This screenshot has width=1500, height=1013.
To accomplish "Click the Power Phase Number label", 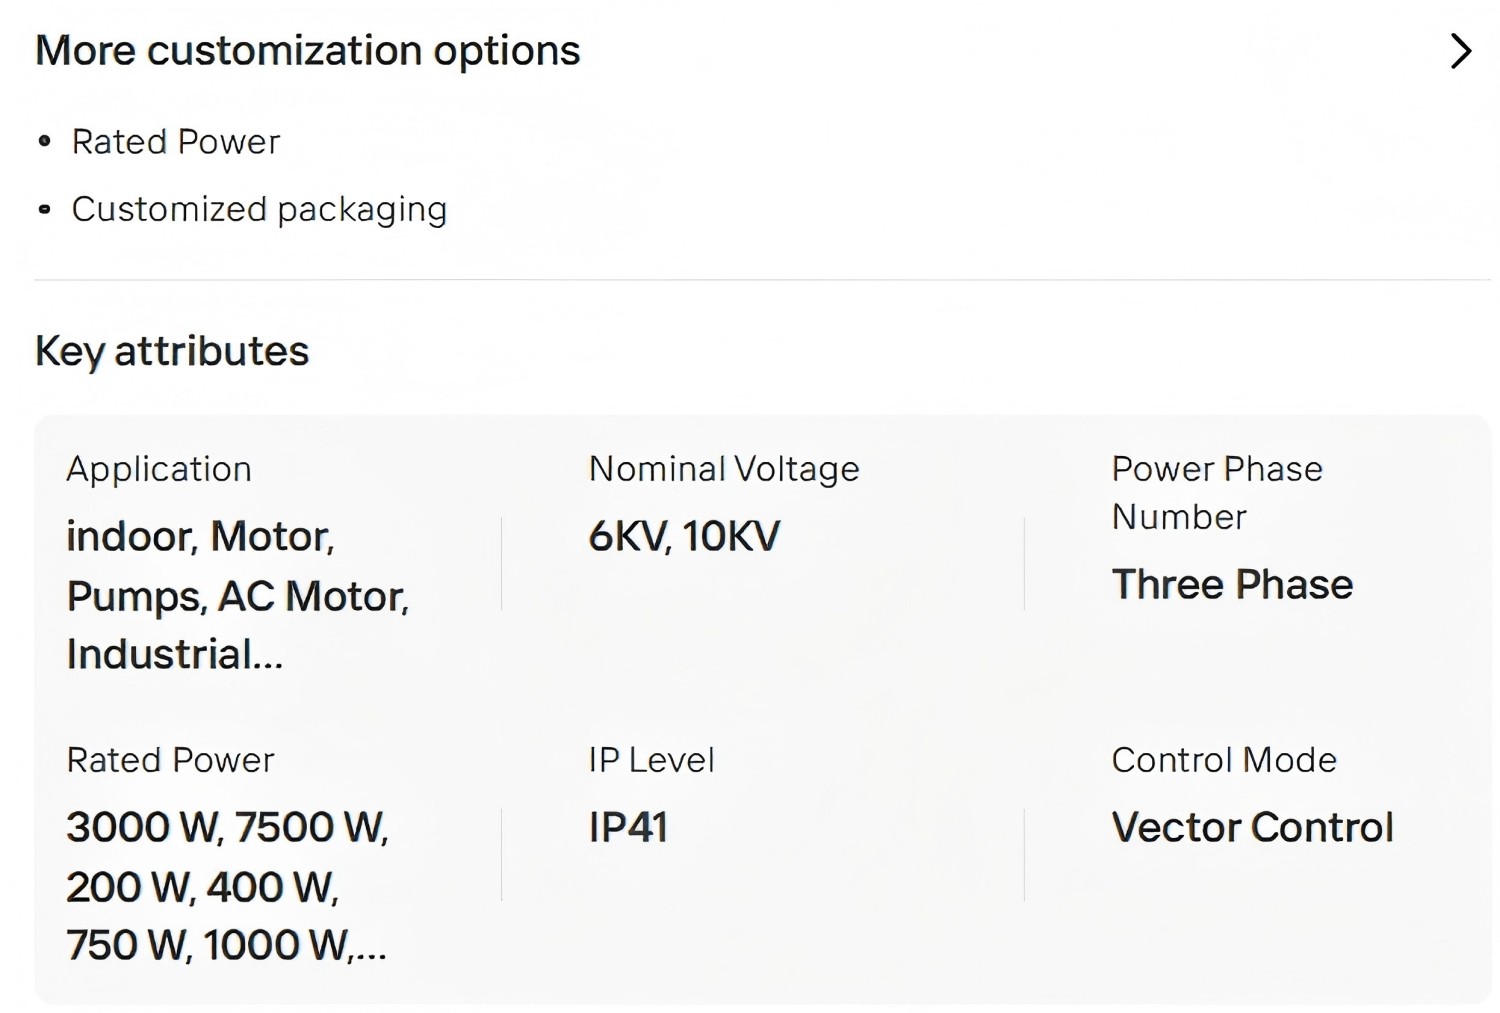I will pos(1217,493).
